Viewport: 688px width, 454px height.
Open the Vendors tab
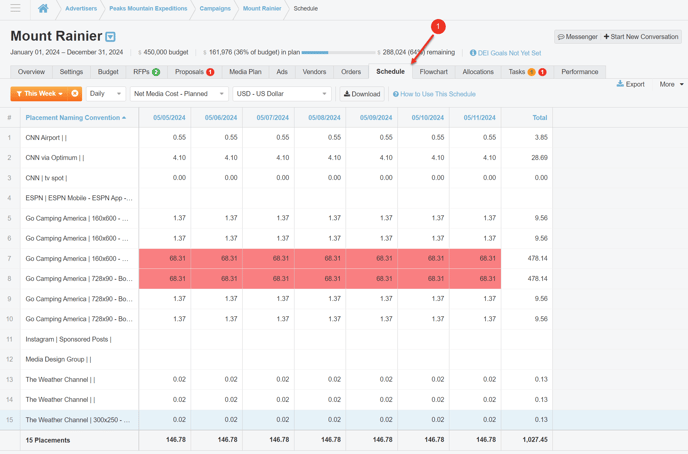coord(314,72)
